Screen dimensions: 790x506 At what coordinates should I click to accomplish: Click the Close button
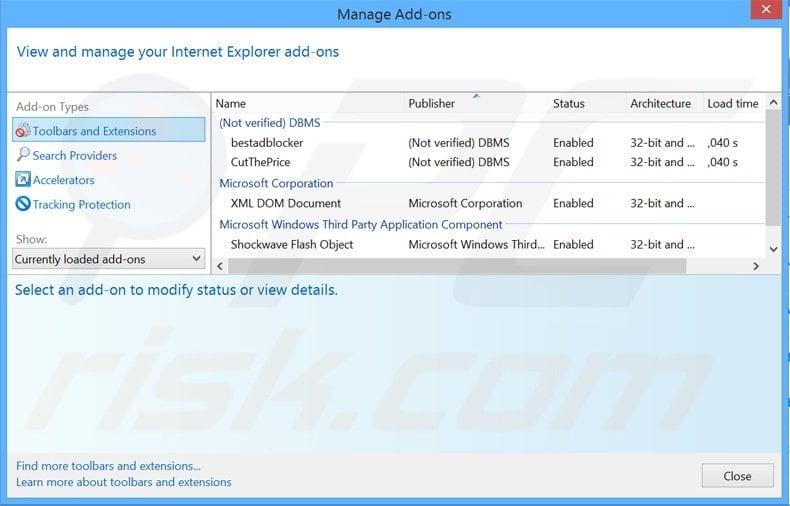pyautogui.click(x=737, y=476)
